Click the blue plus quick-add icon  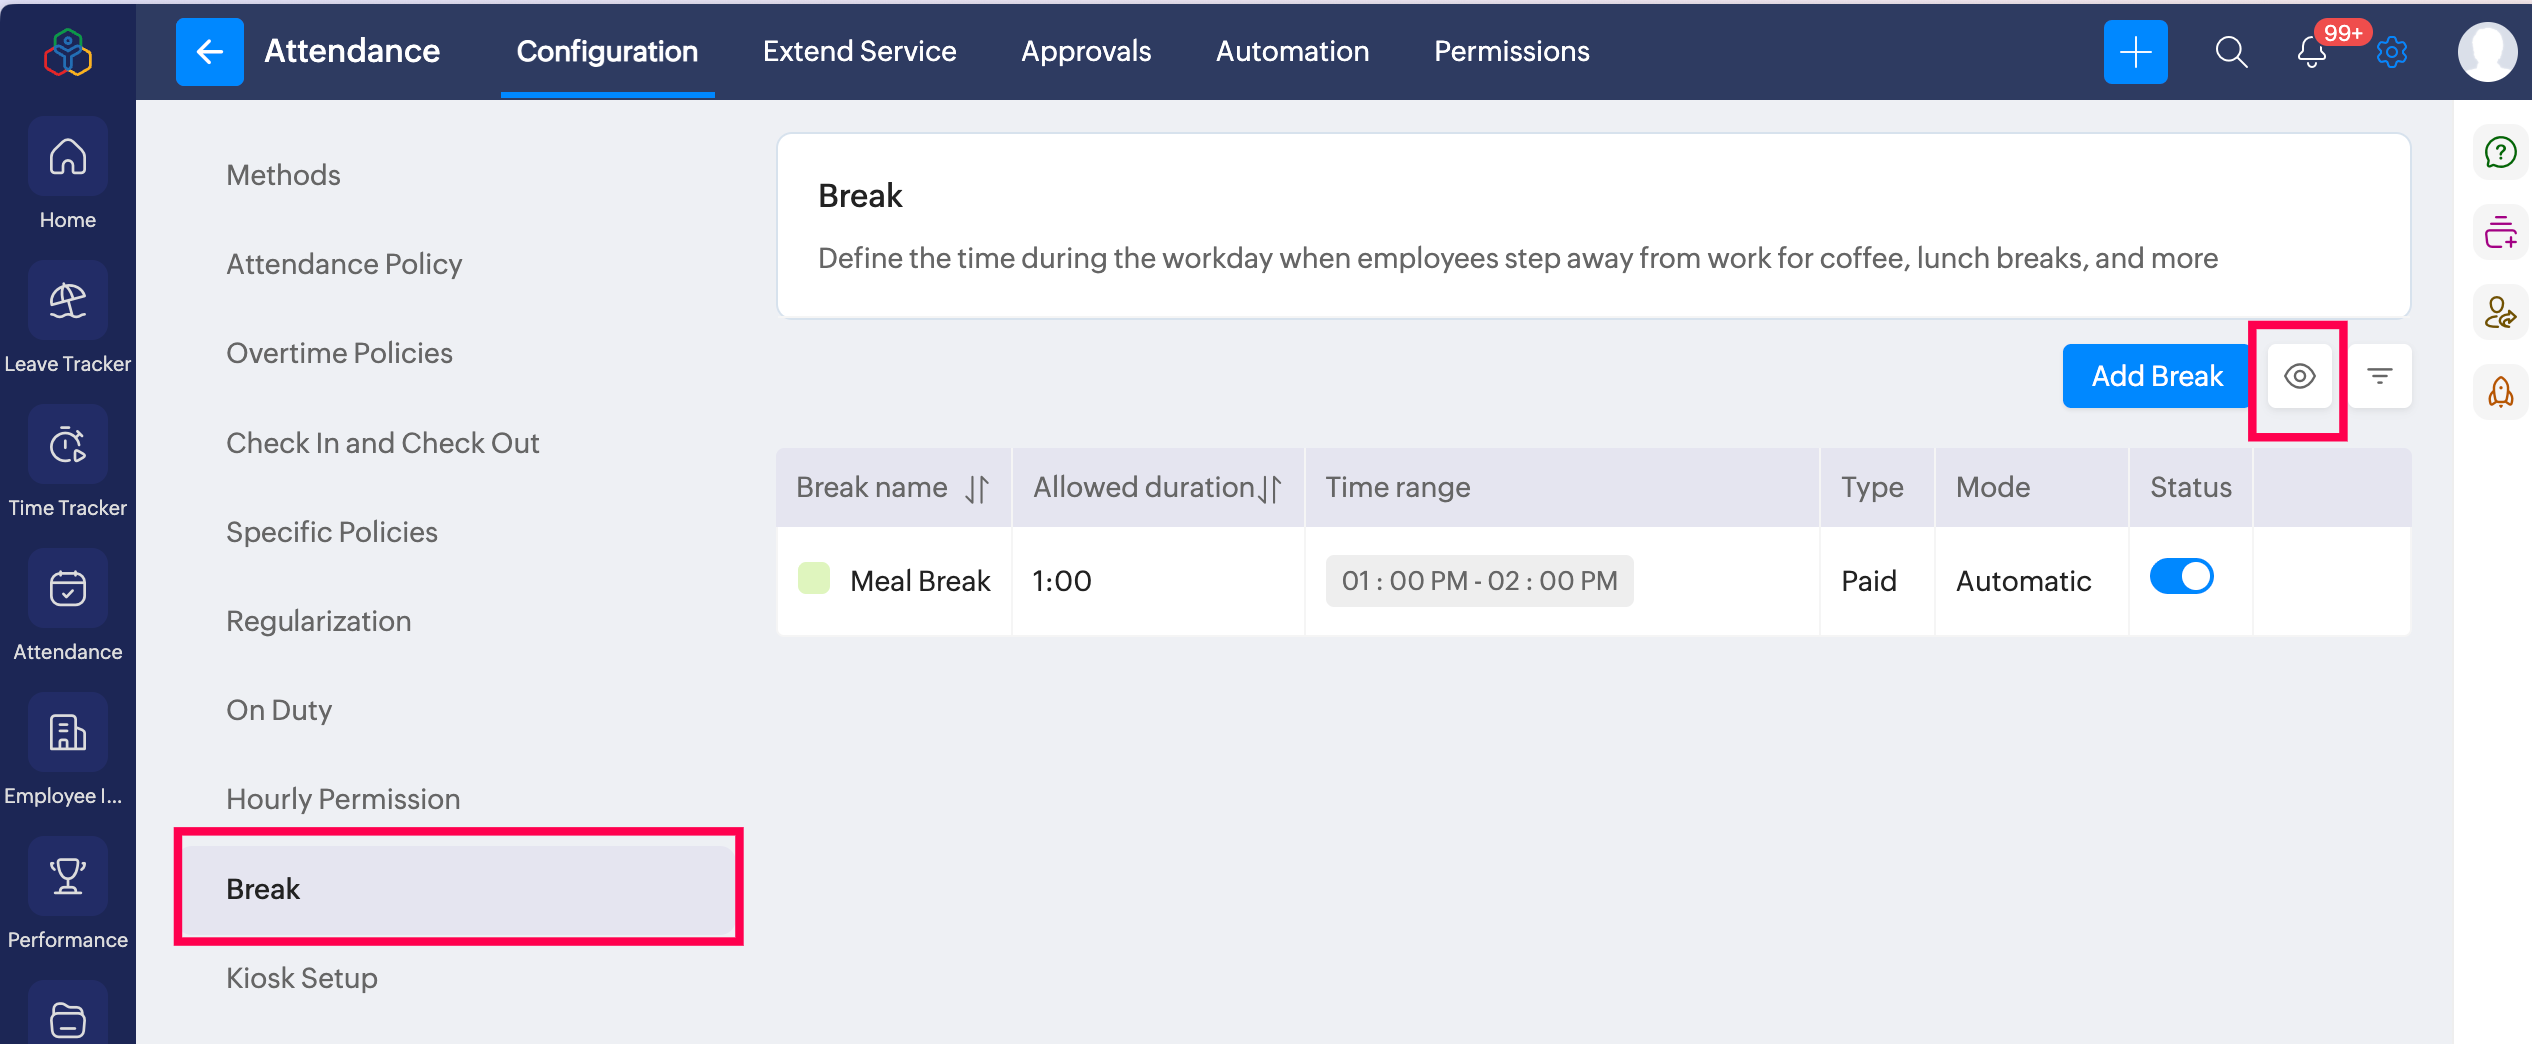click(2135, 52)
